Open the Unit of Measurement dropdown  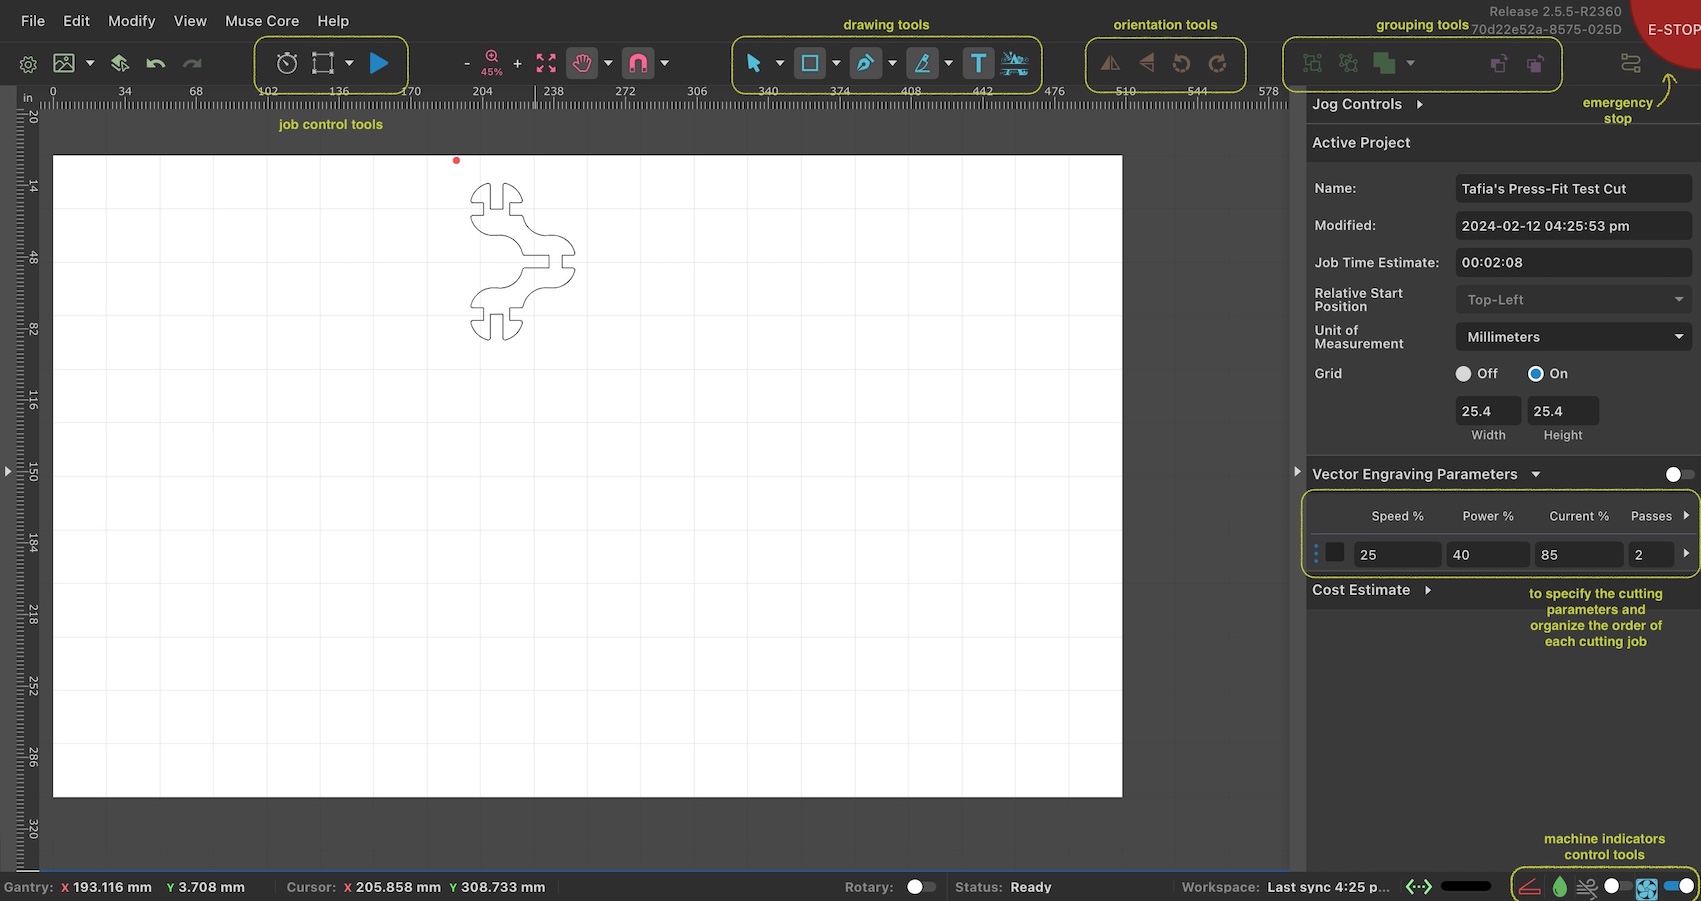click(1573, 337)
